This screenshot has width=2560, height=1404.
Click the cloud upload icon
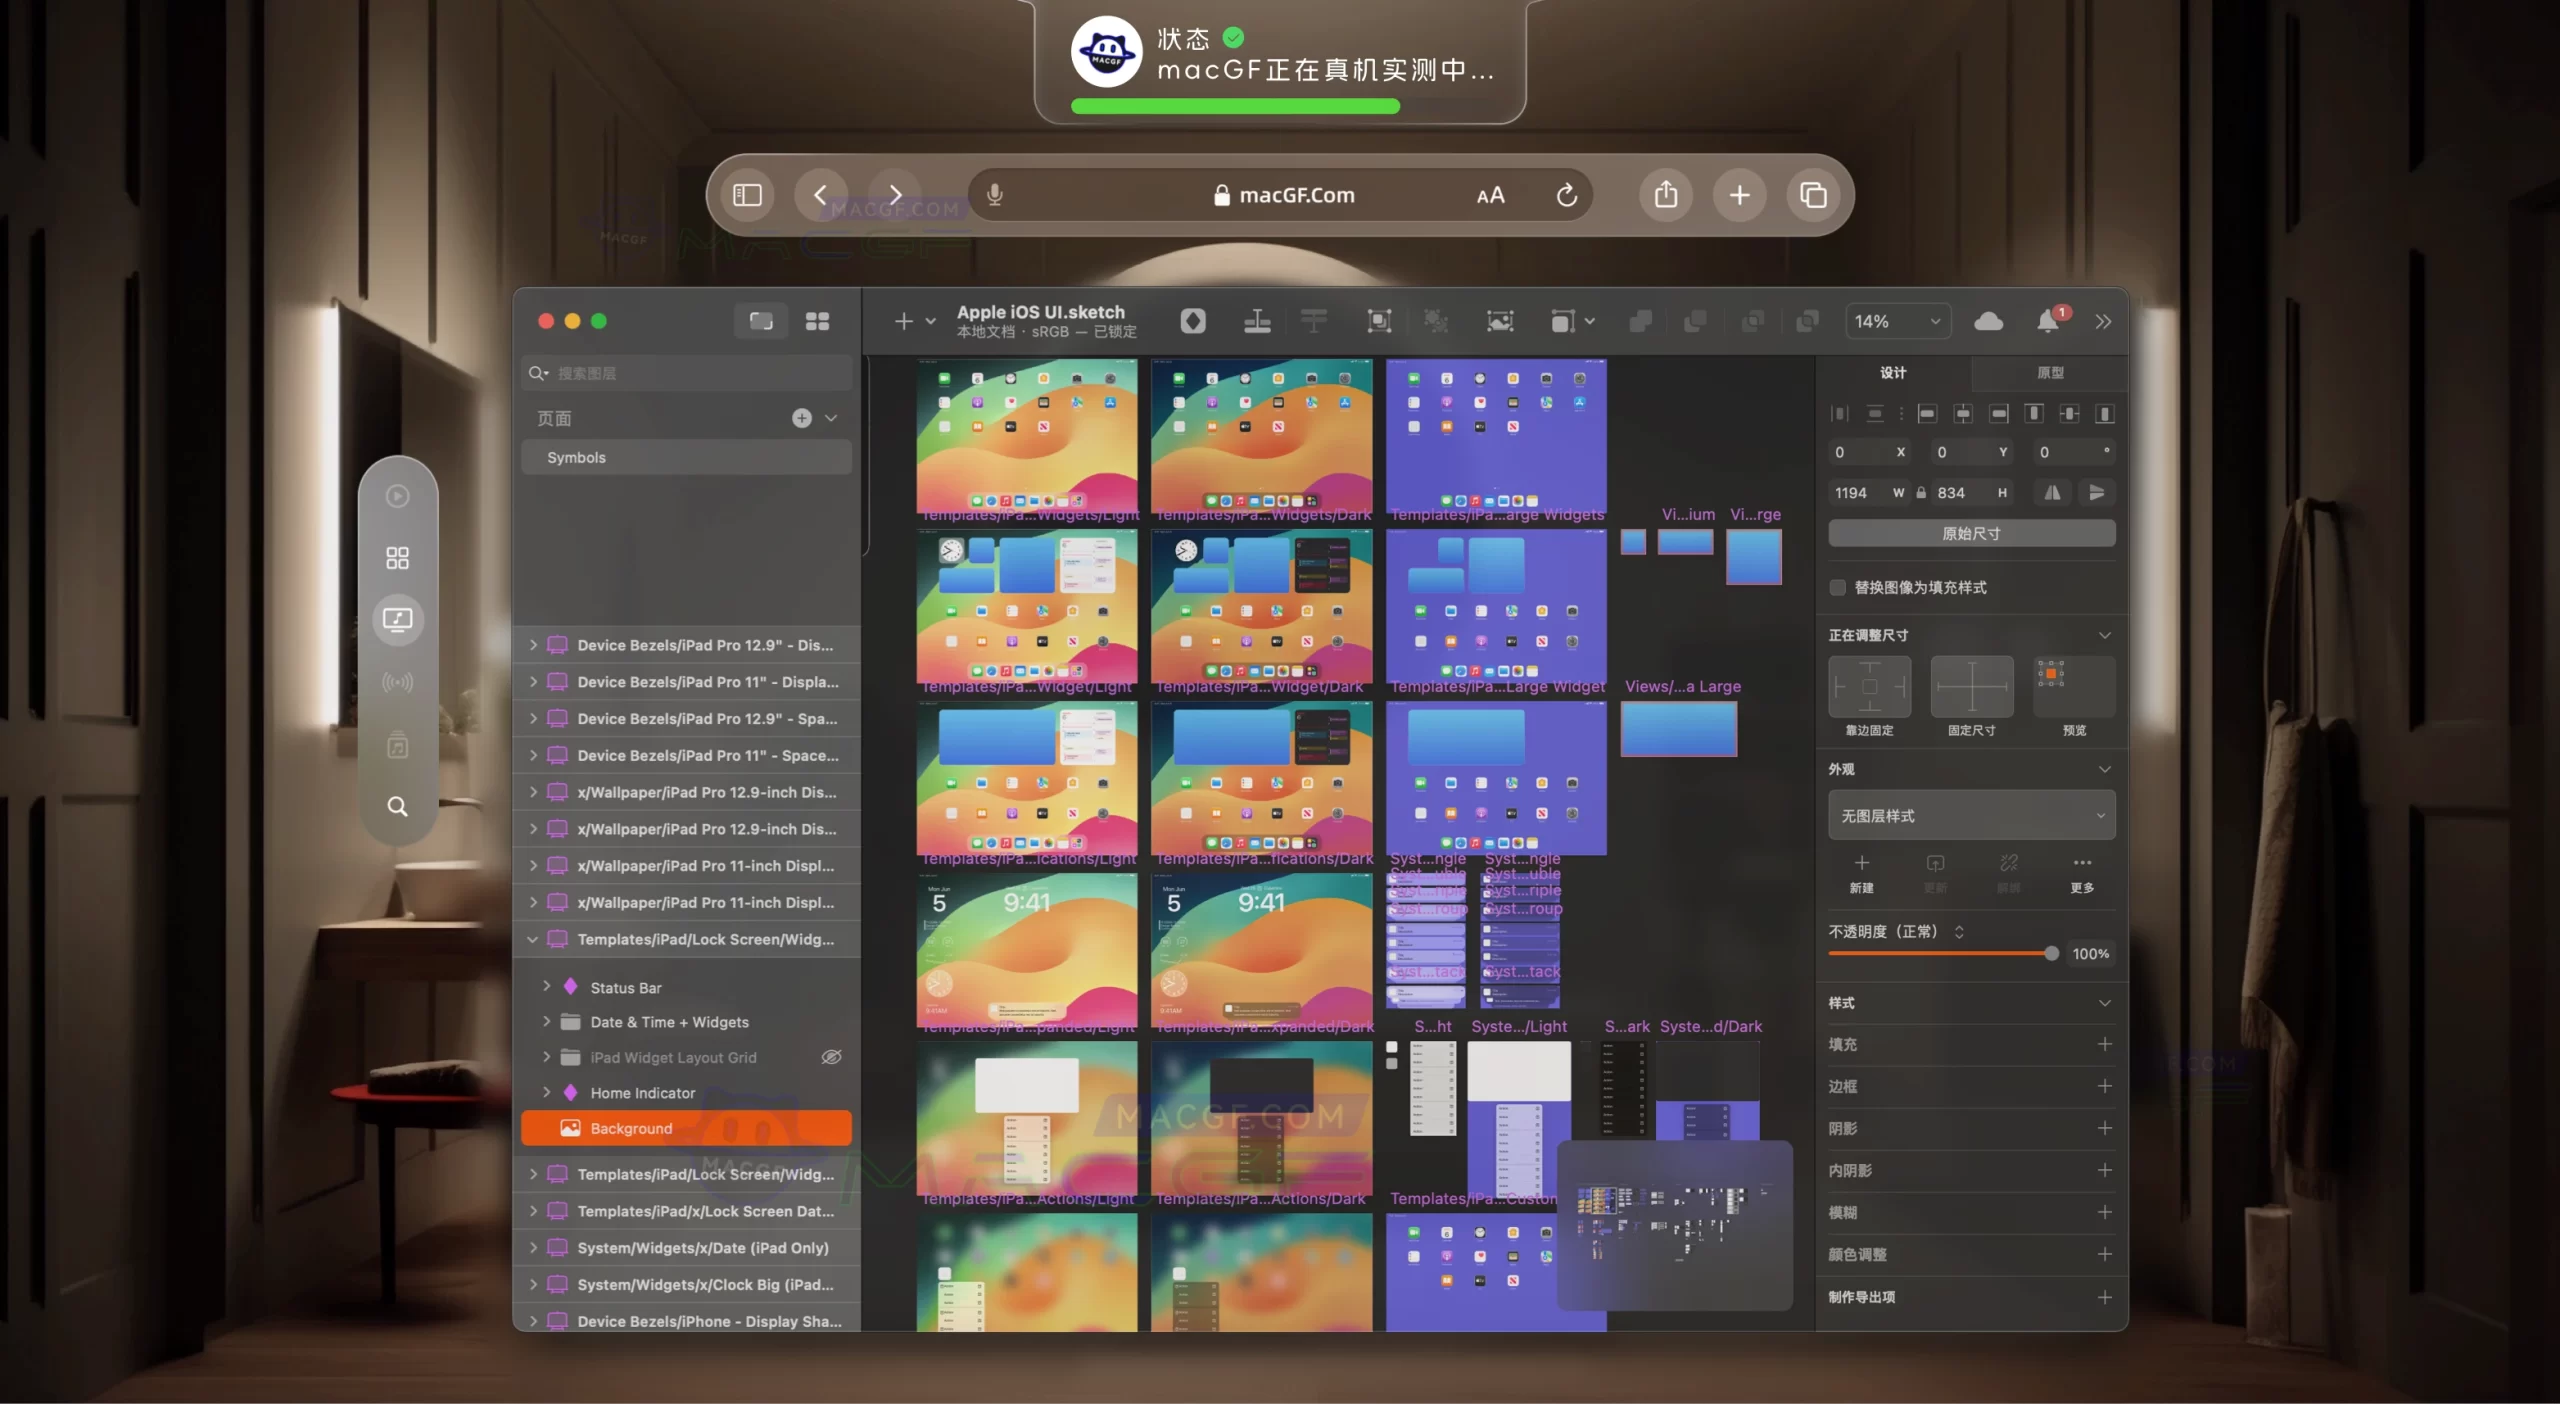(x=1988, y=321)
